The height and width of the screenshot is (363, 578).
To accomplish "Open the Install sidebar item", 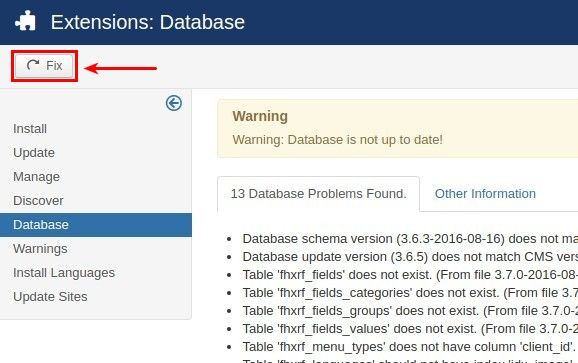I will [x=30, y=129].
